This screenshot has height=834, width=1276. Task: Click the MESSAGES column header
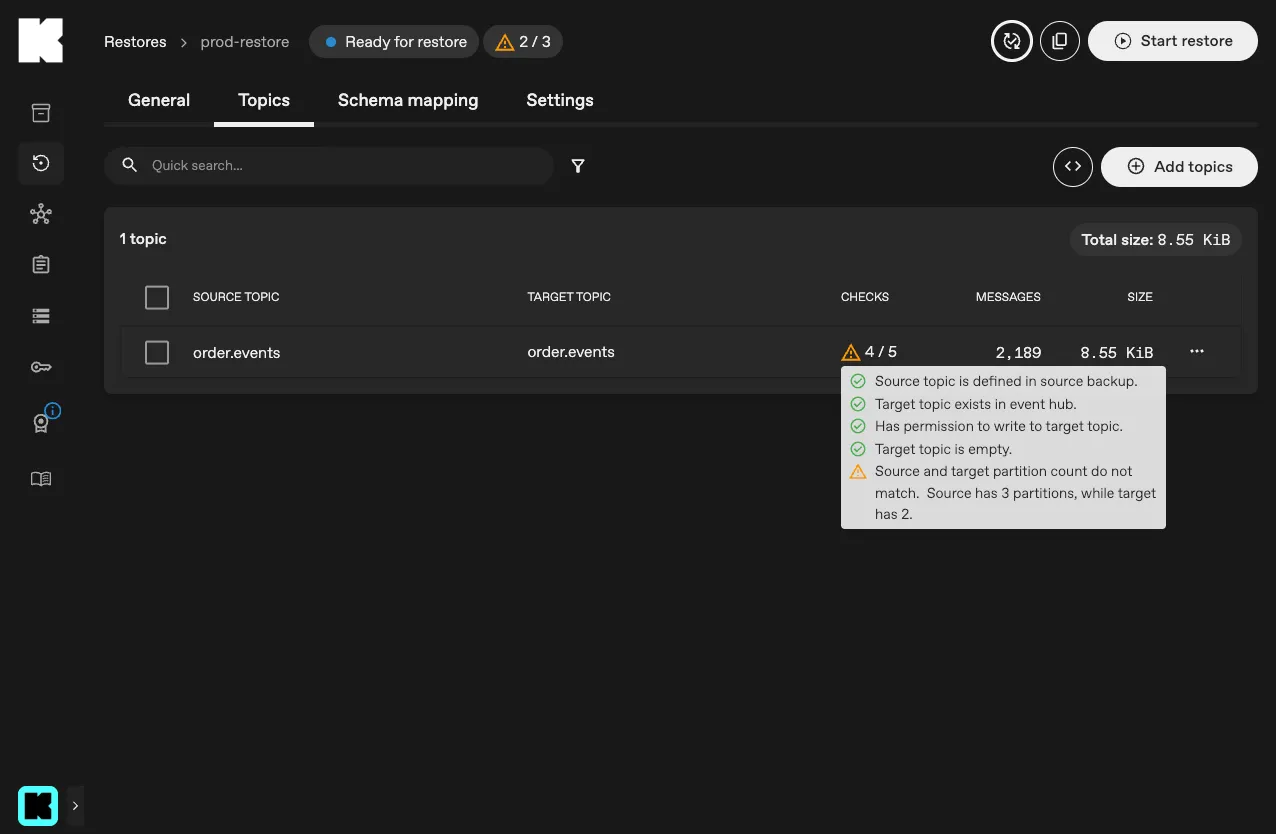pos(1008,297)
